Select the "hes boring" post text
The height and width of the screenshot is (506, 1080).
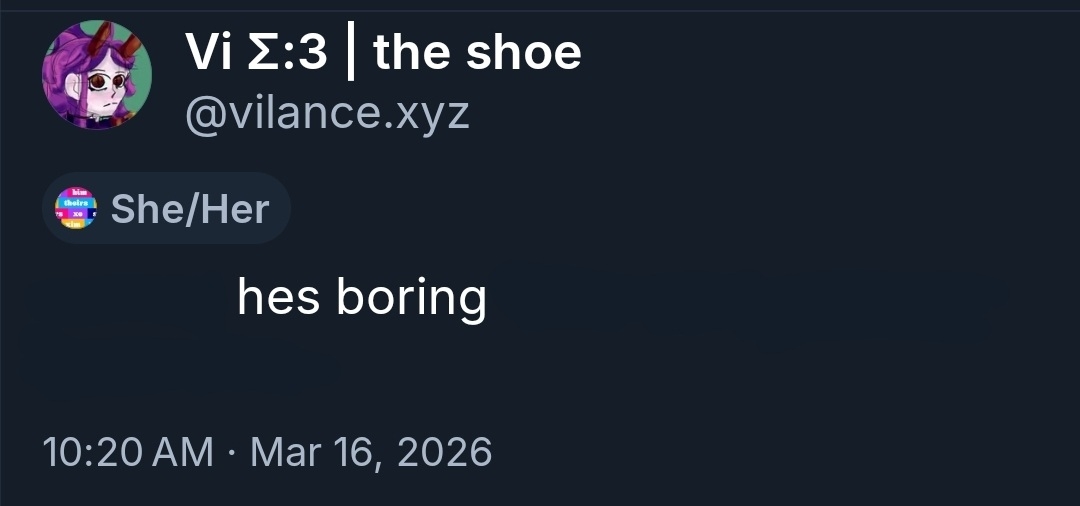[x=361, y=297]
